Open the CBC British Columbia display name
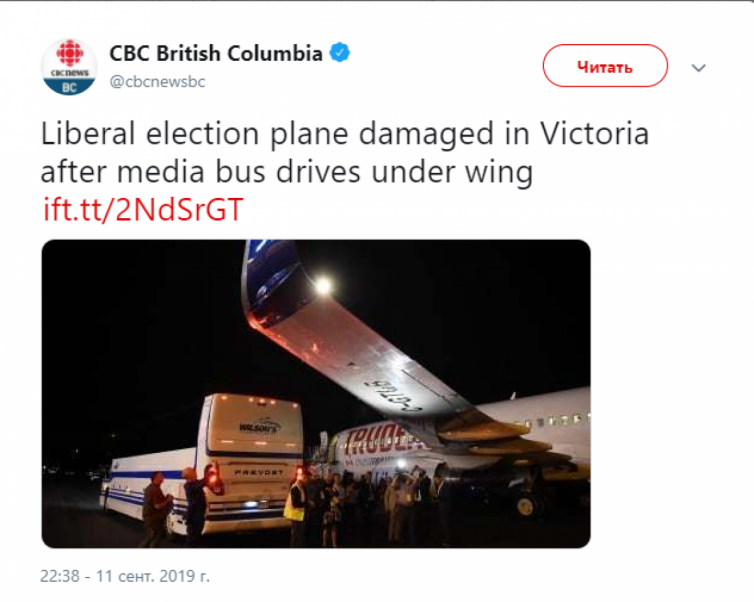The image size is (754, 602). click(x=215, y=53)
